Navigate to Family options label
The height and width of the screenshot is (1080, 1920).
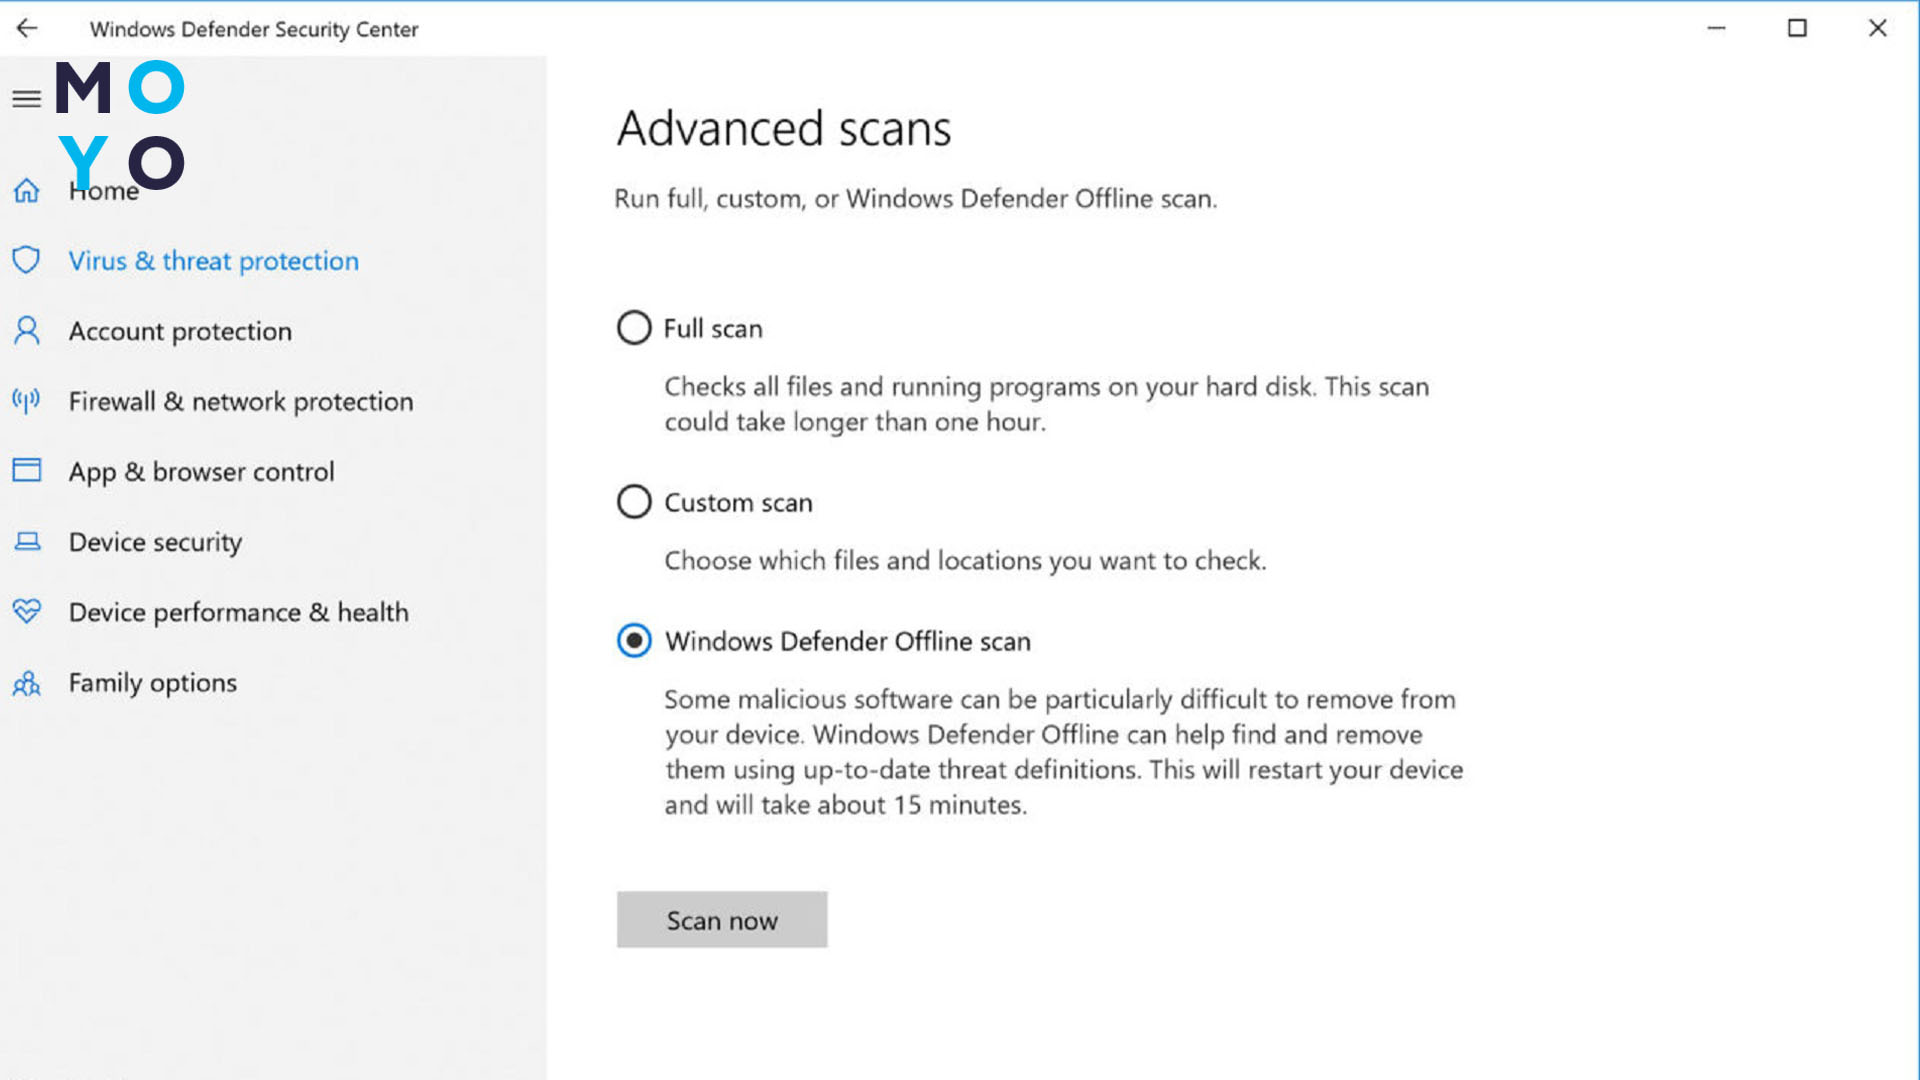click(x=152, y=683)
